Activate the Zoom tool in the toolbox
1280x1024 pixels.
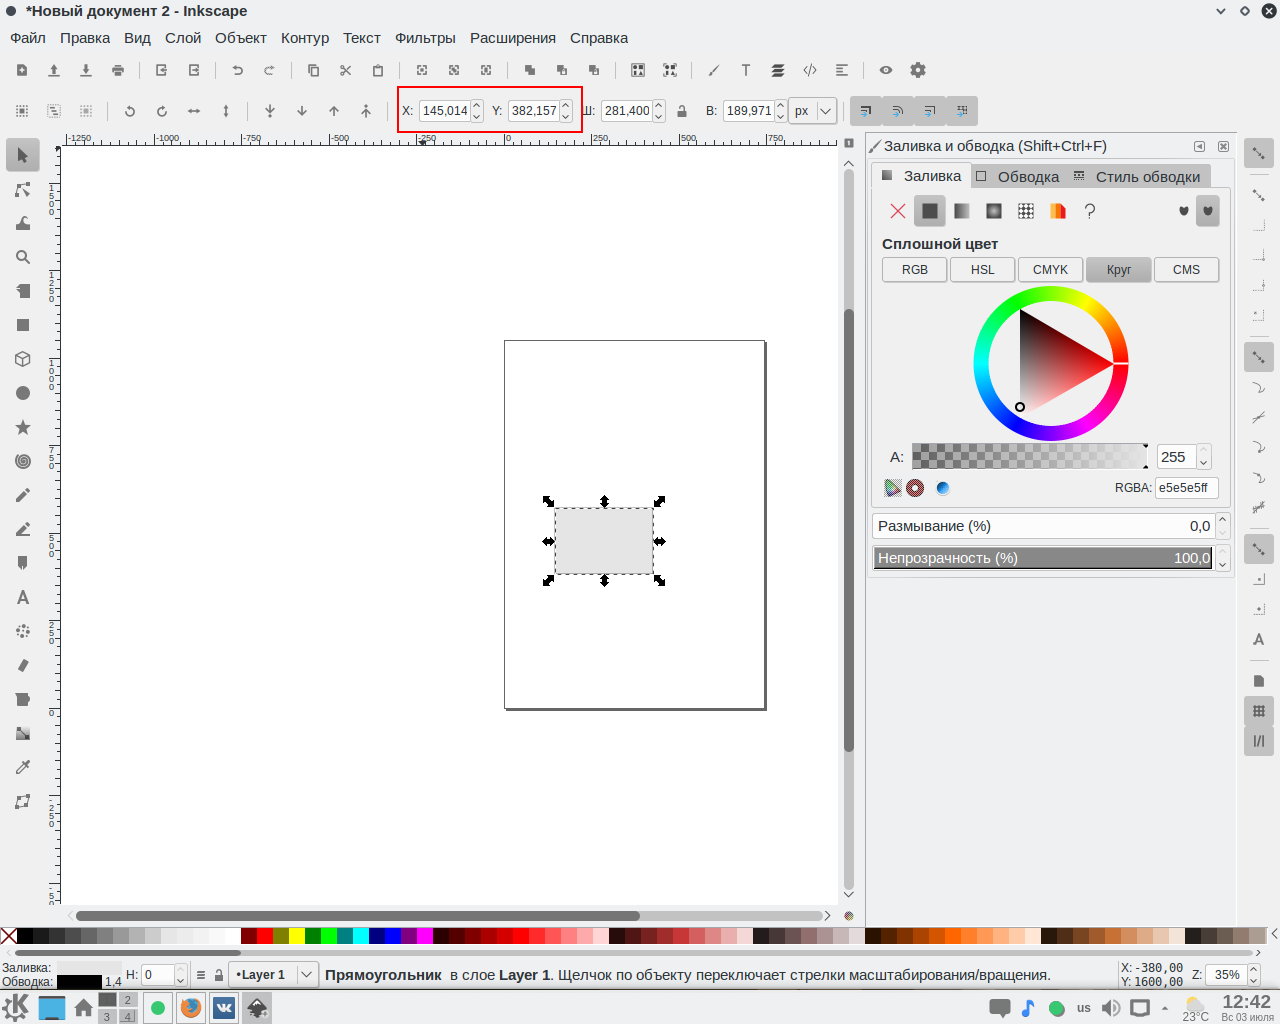pos(22,257)
